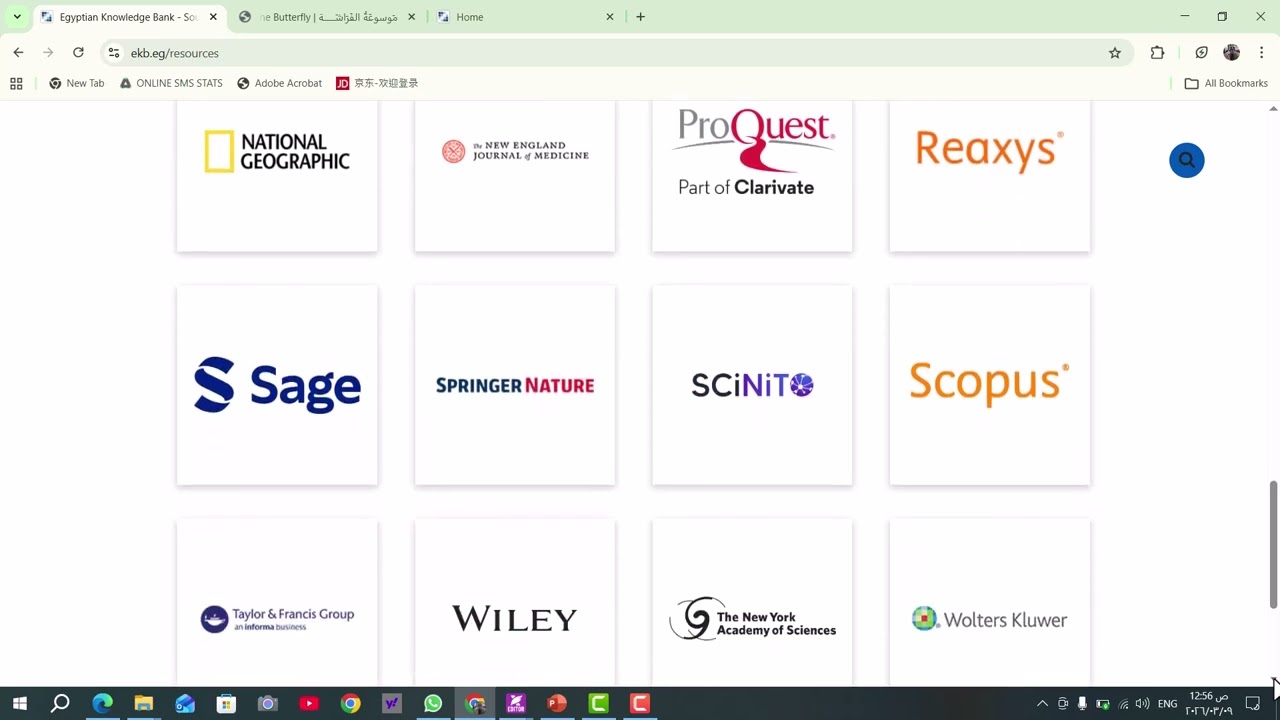This screenshot has width=1280, height=720.
Task: Open the Camera app in taskbar
Action: pos(267,704)
